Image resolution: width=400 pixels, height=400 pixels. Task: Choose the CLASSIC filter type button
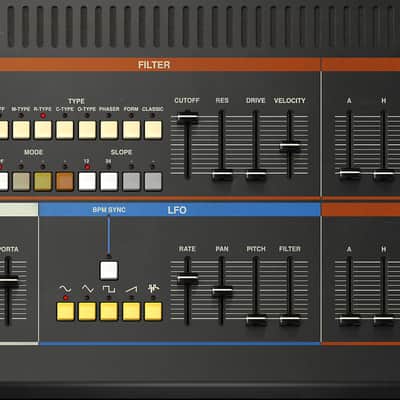point(153,130)
